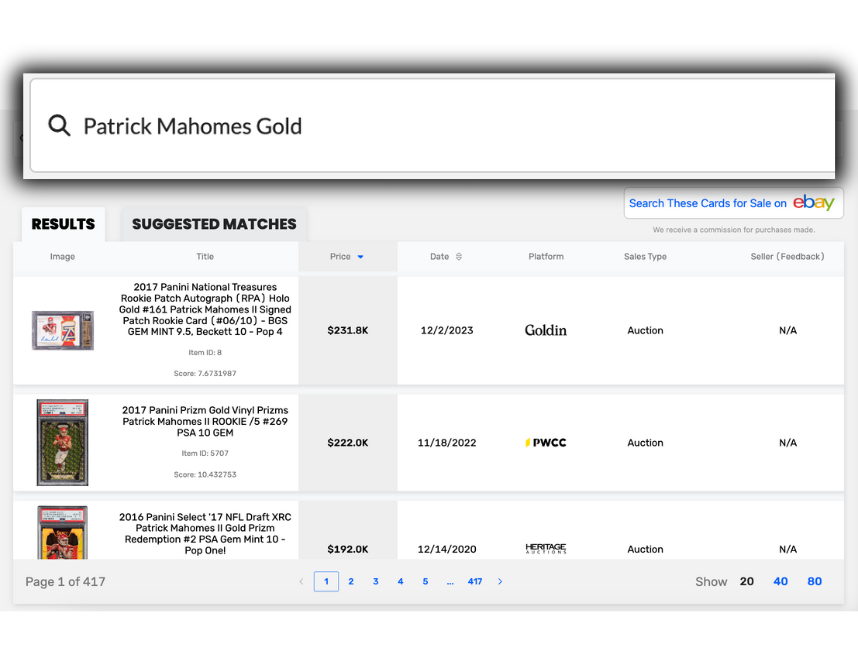858x649 pixels.
Task: Open the 2016 Panini Select listing title
Action: tap(203, 534)
